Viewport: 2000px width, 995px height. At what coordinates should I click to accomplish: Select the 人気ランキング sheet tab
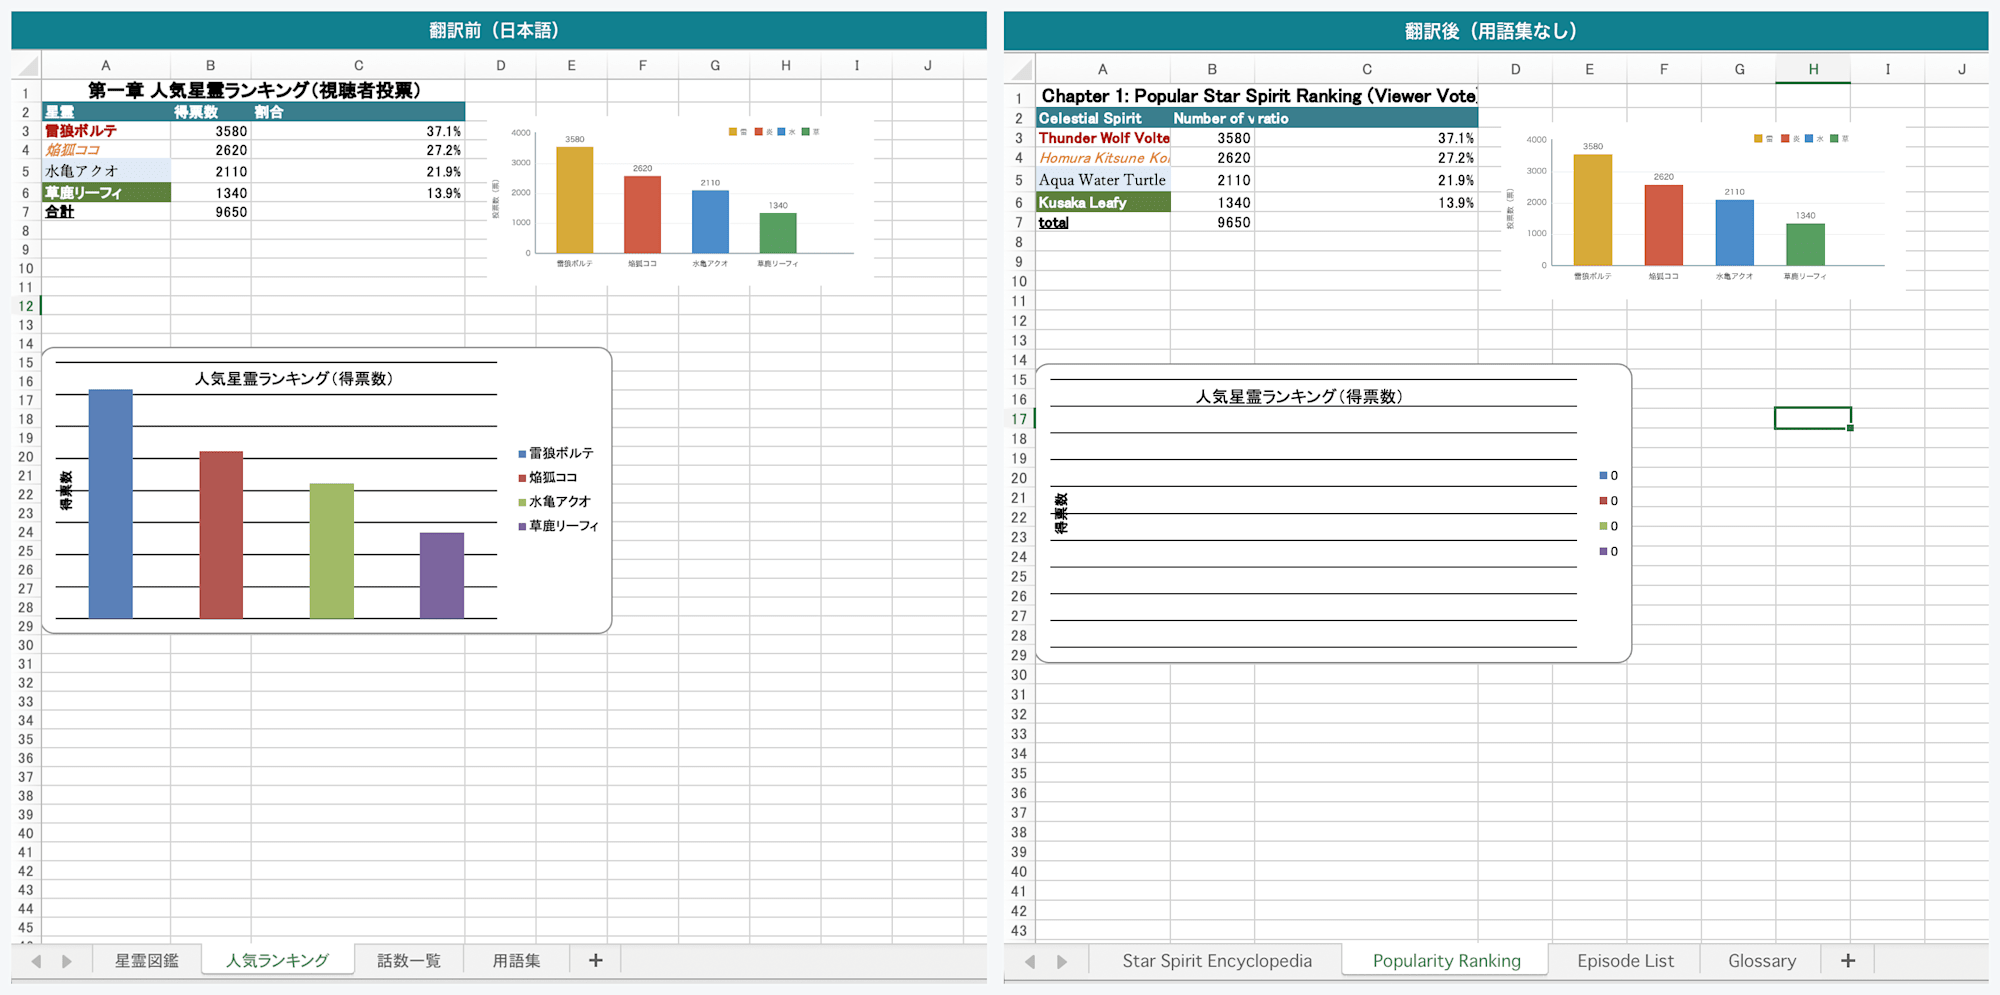click(277, 960)
